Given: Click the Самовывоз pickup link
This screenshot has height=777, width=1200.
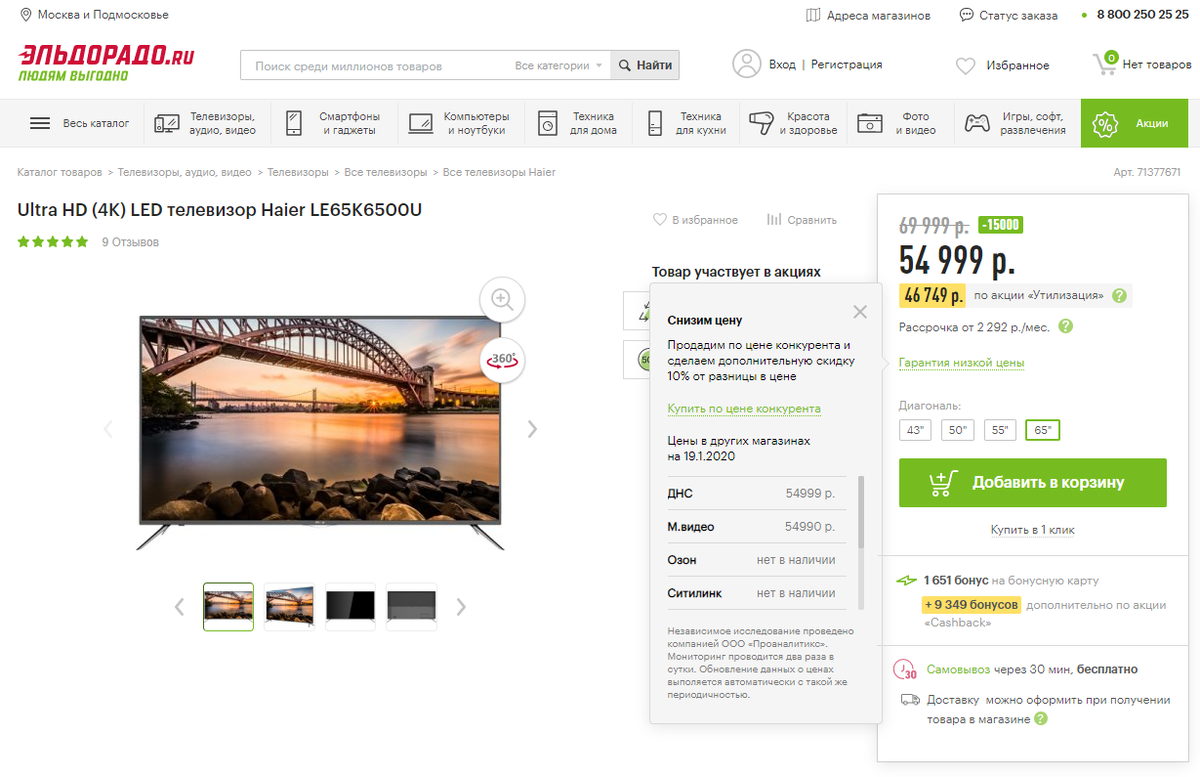Looking at the screenshot, I should [x=959, y=669].
